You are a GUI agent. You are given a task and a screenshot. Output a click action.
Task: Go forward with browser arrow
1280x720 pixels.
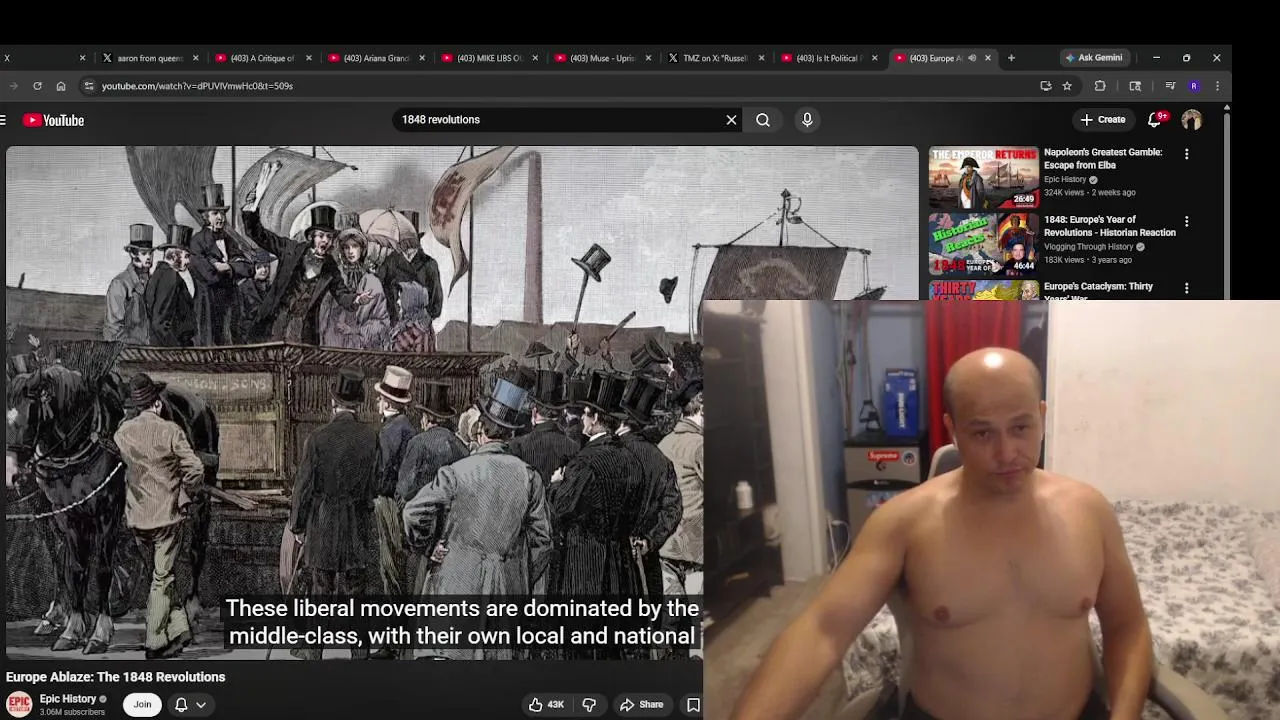[x=12, y=86]
